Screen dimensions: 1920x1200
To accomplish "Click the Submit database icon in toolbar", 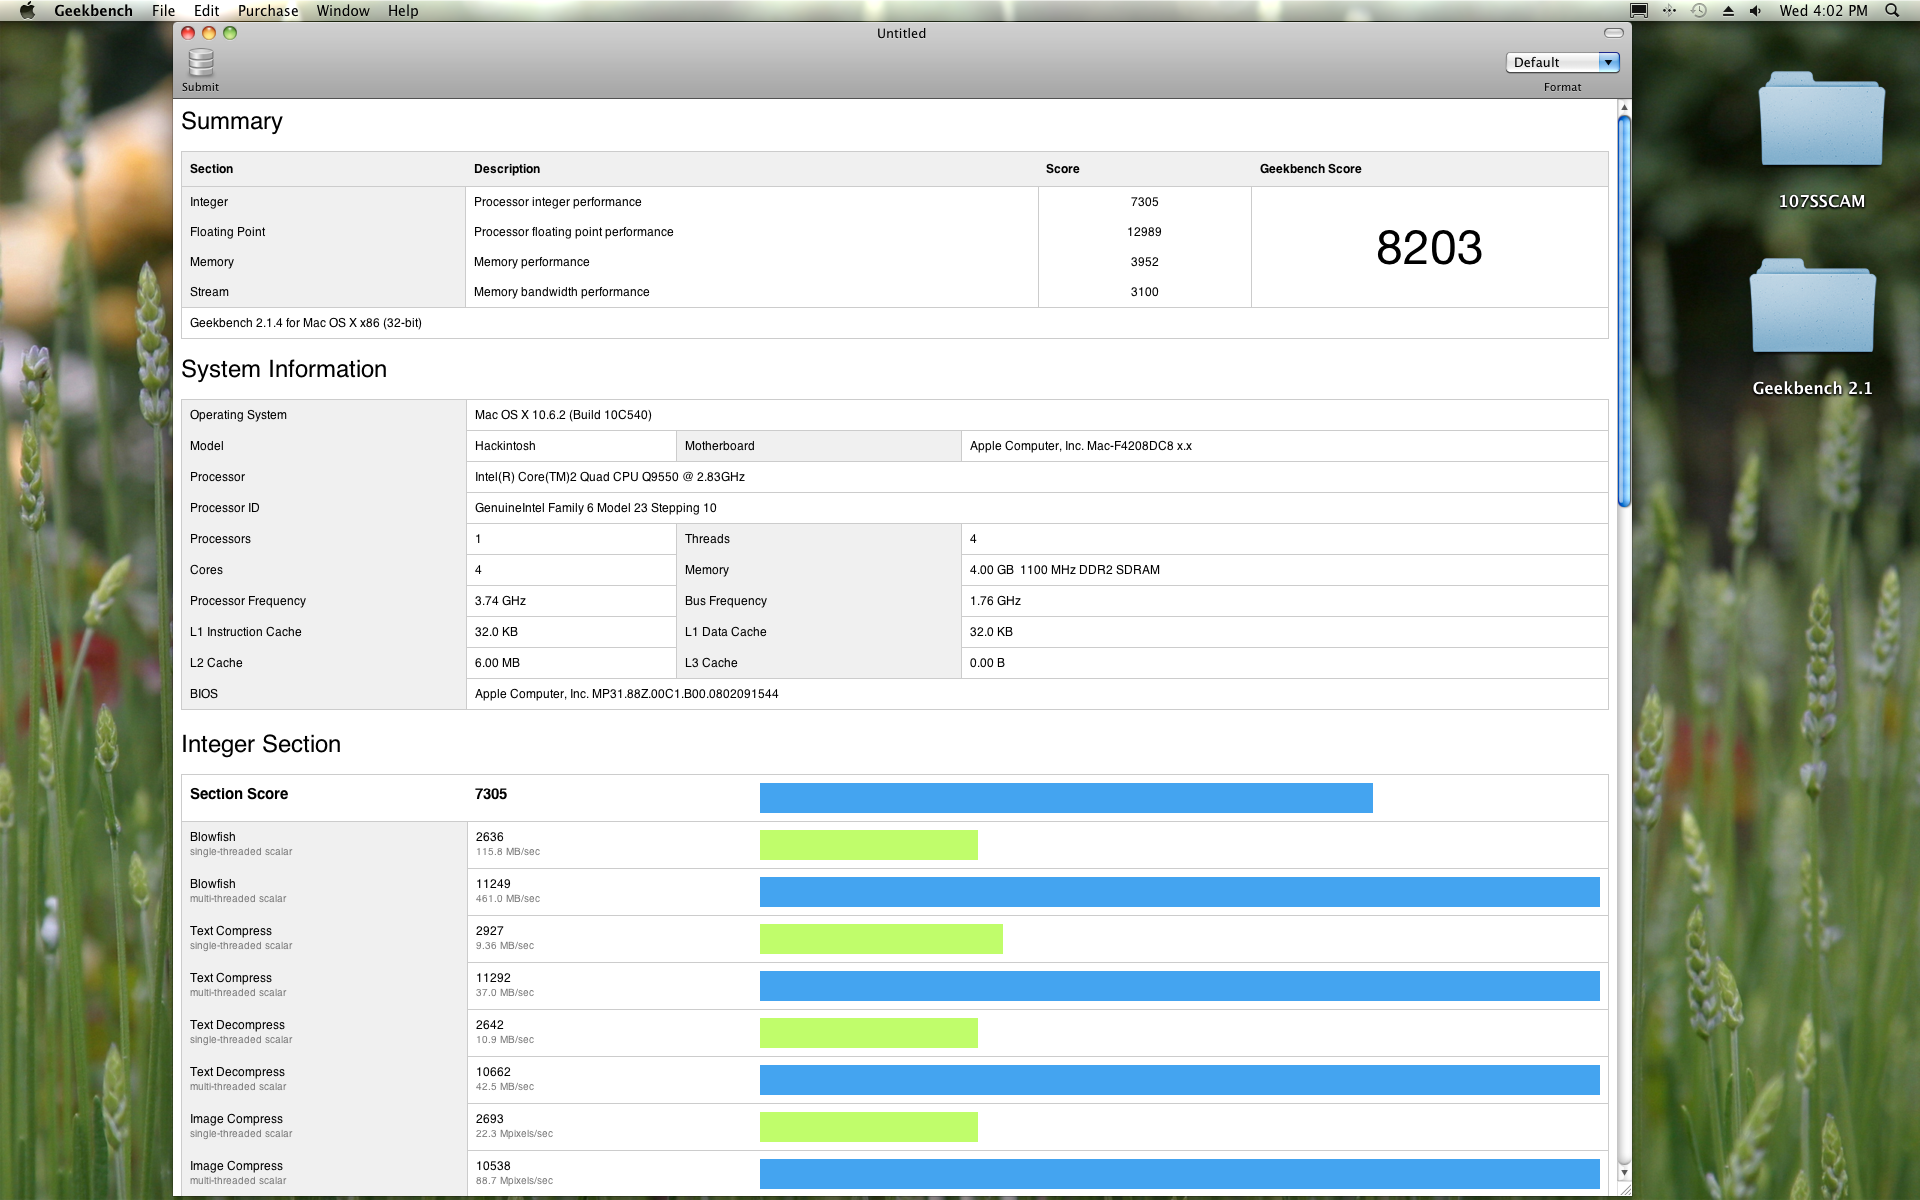I will [x=201, y=63].
